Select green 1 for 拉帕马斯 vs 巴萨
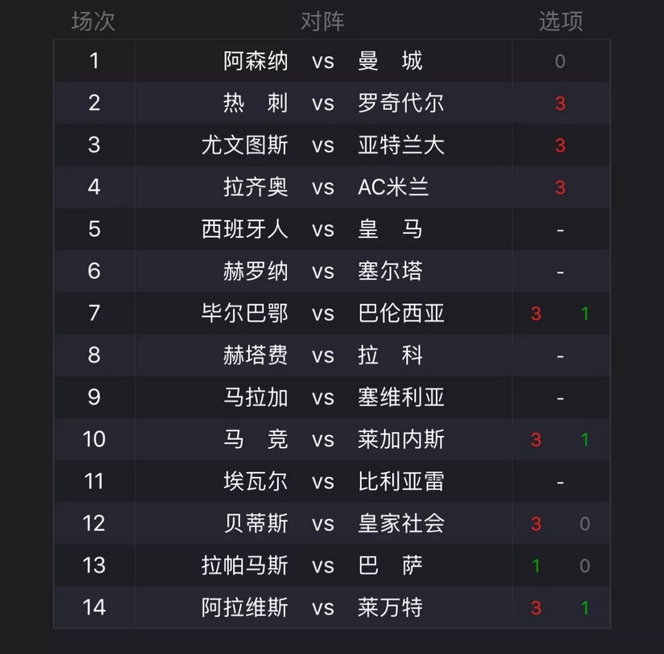 point(536,566)
